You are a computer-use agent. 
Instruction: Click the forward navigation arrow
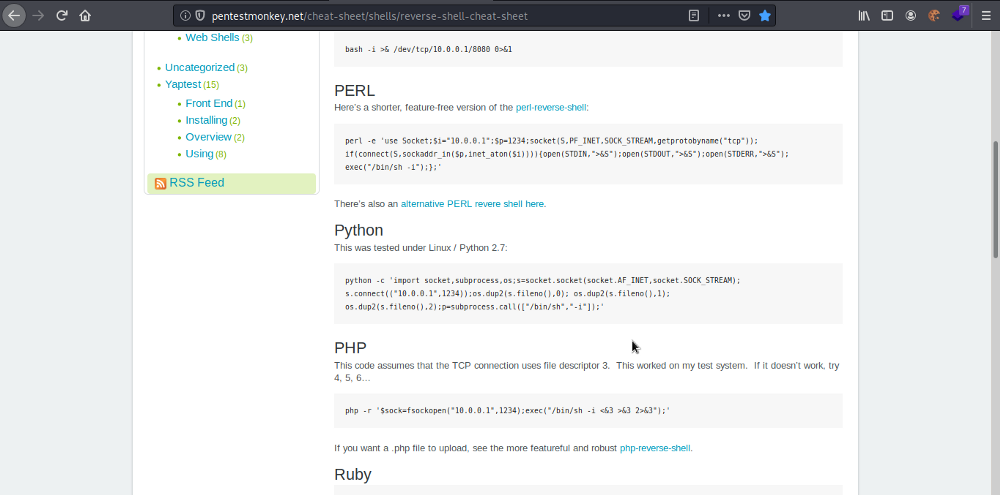click(x=38, y=15)
